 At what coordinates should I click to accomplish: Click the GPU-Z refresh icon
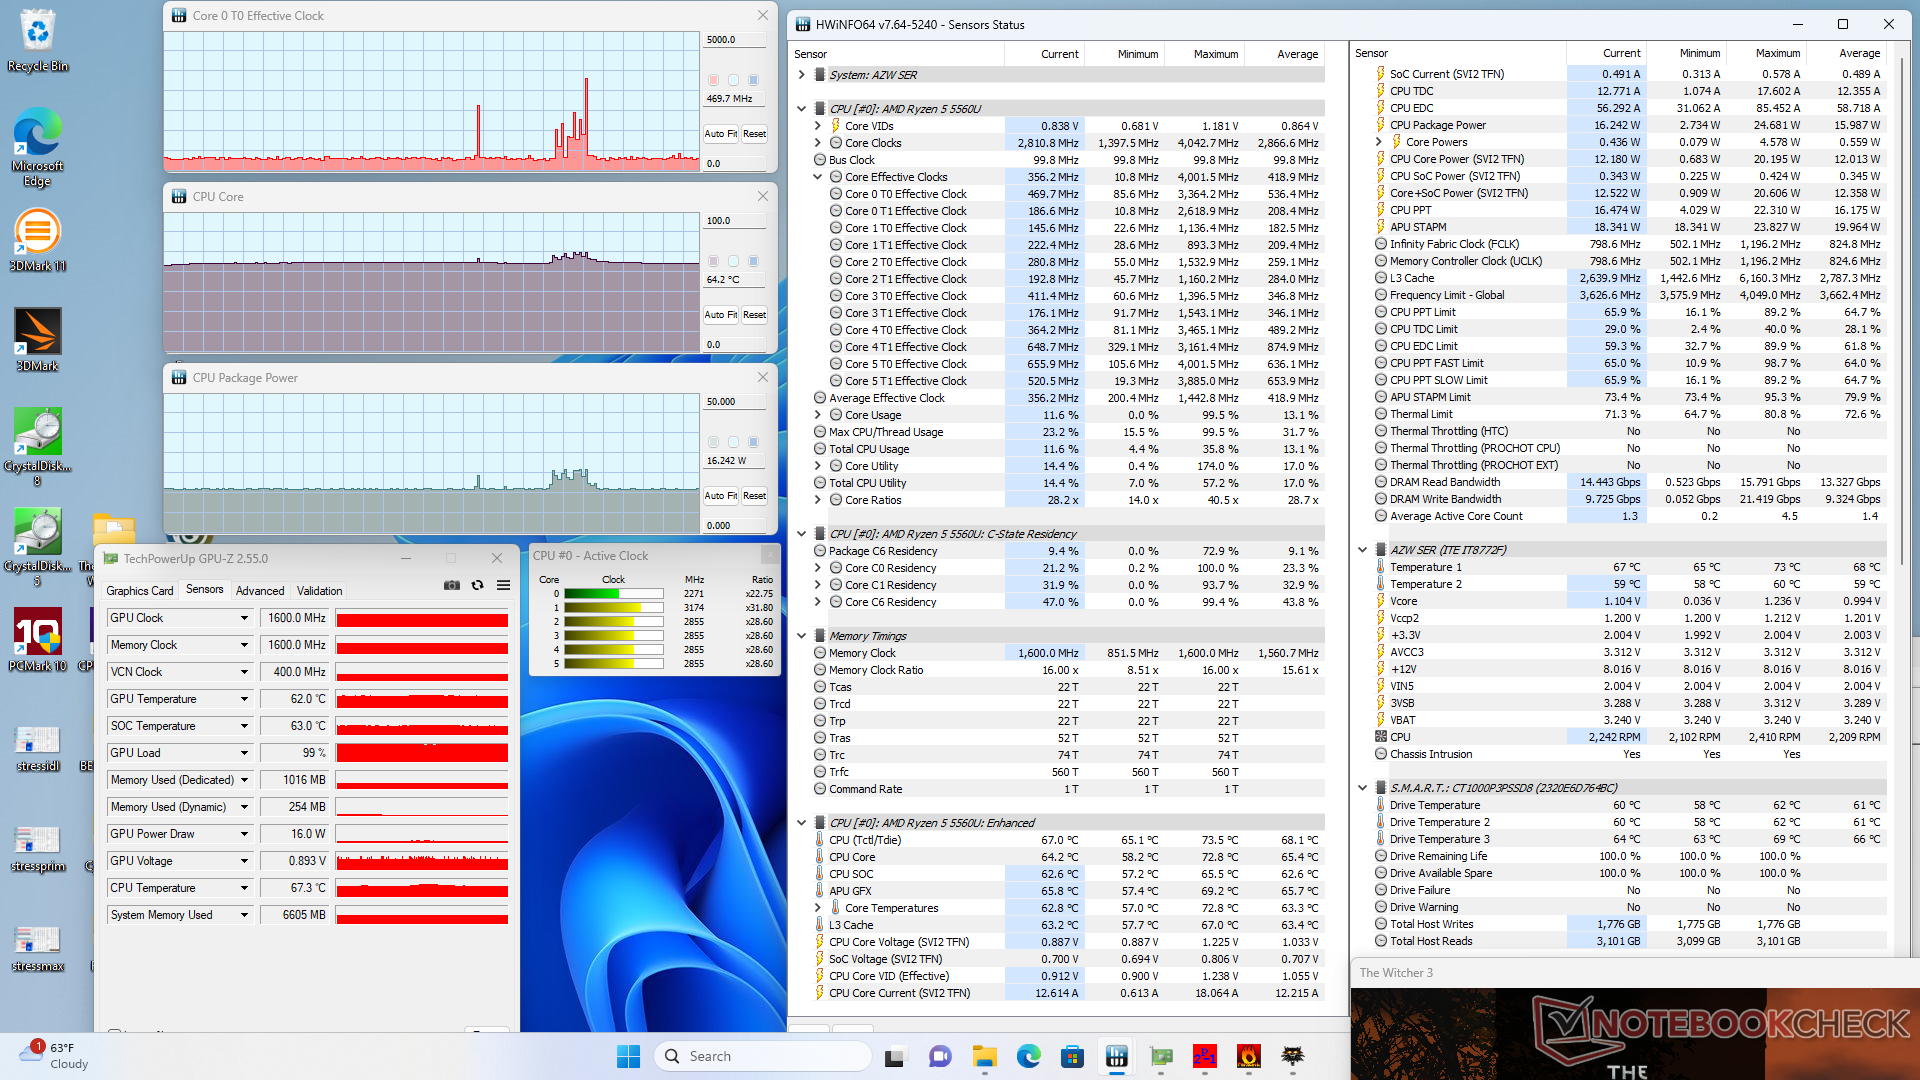(478, 585)
